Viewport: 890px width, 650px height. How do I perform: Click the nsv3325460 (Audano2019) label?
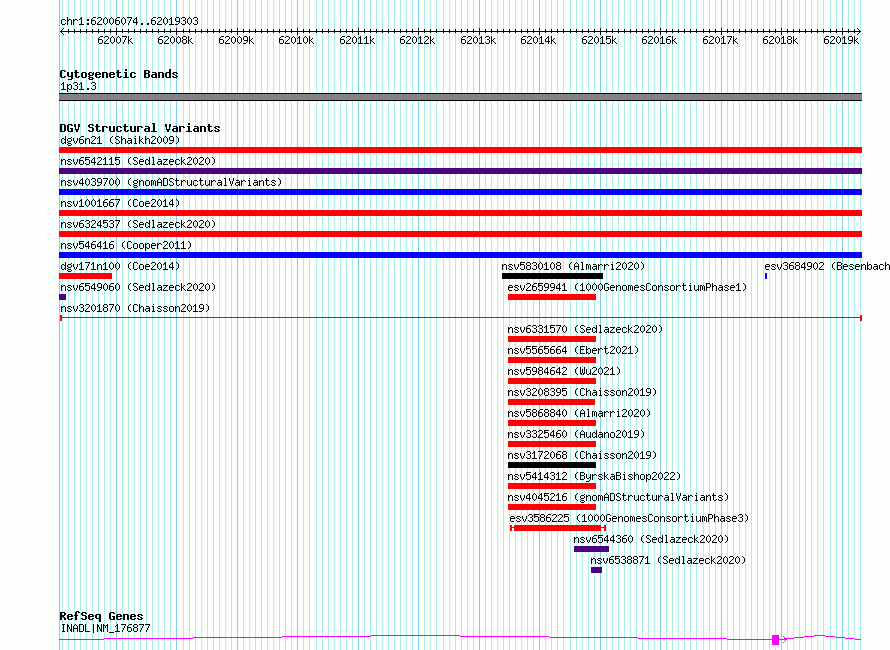click(576, 434)
